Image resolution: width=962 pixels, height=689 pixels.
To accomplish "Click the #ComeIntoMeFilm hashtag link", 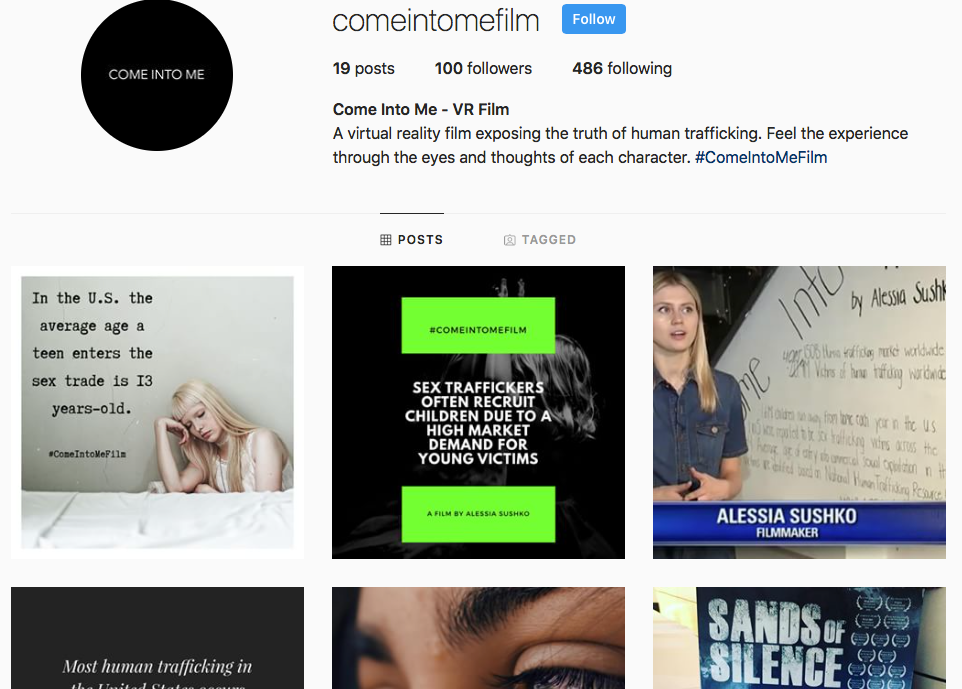I will point(761,157).
